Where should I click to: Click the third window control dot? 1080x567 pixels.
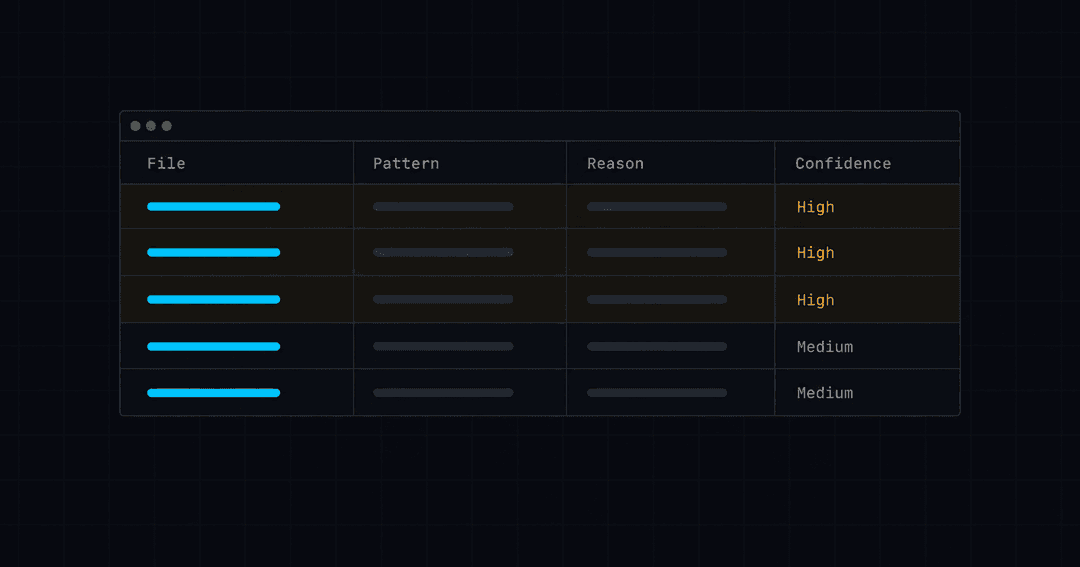[167, 126]
